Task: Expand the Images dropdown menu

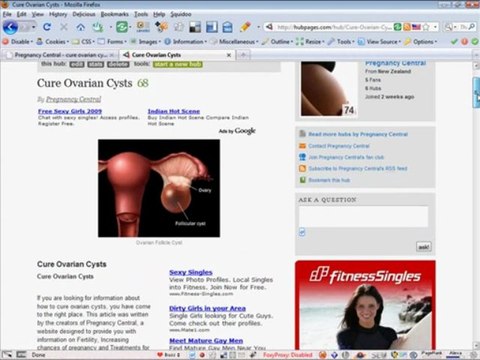Action: (145, 42)
